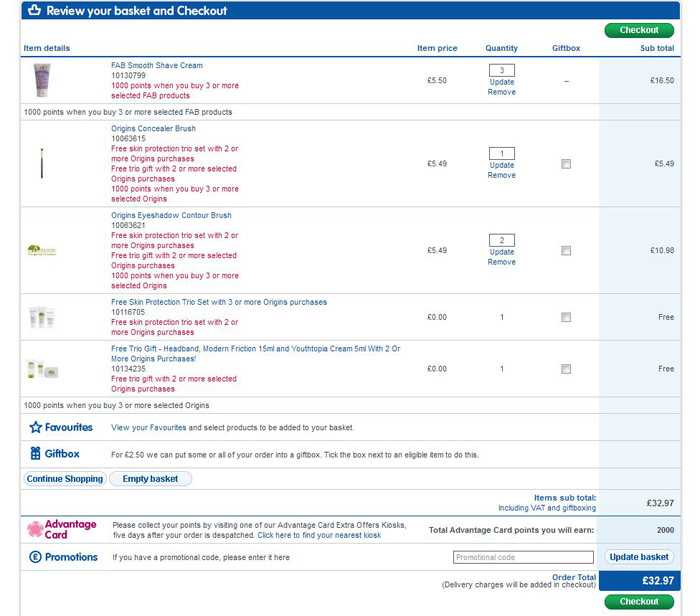Screen dimensions: 700x616
Task: Click the Promotional code input field
Action: (523, 558)
